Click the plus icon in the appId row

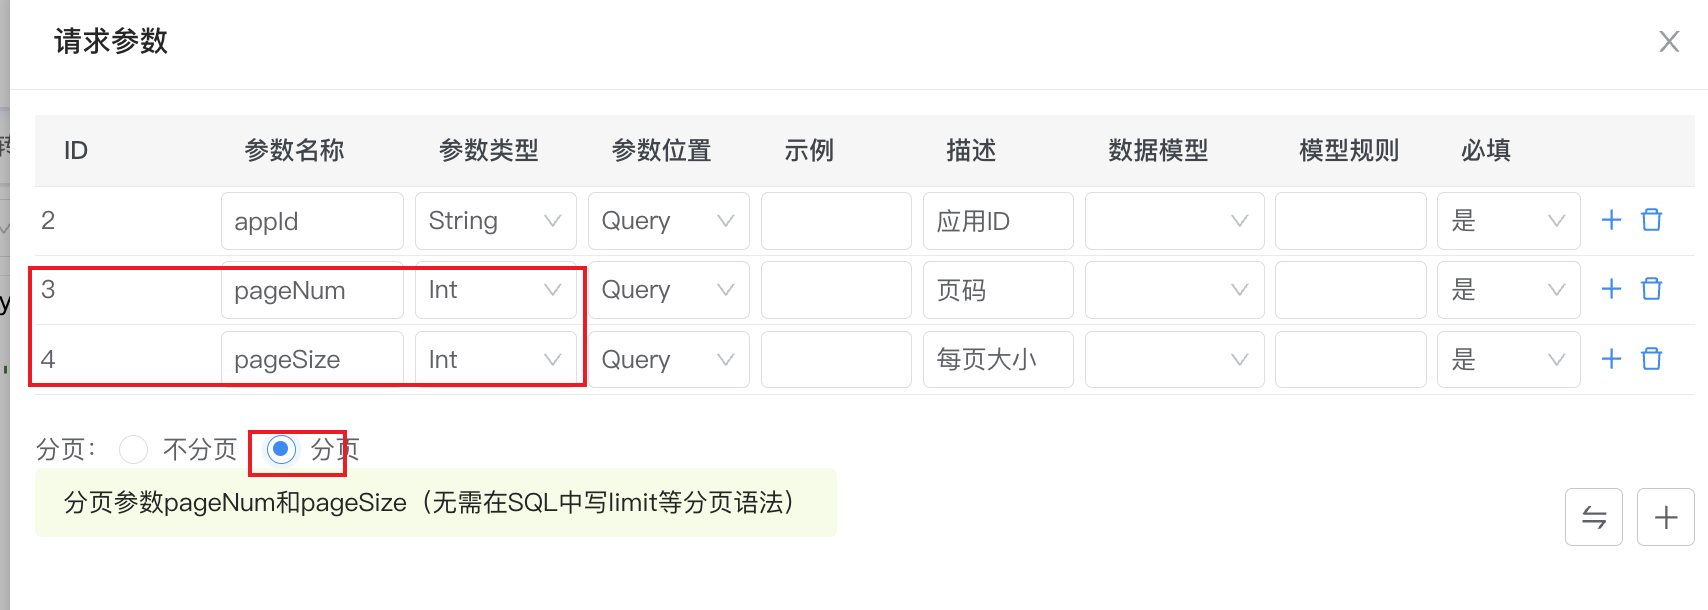[1611, 220]
